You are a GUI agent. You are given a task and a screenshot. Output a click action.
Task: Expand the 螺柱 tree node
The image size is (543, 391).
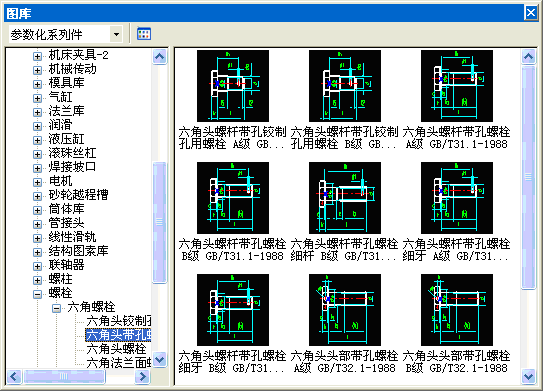(37, 280)
